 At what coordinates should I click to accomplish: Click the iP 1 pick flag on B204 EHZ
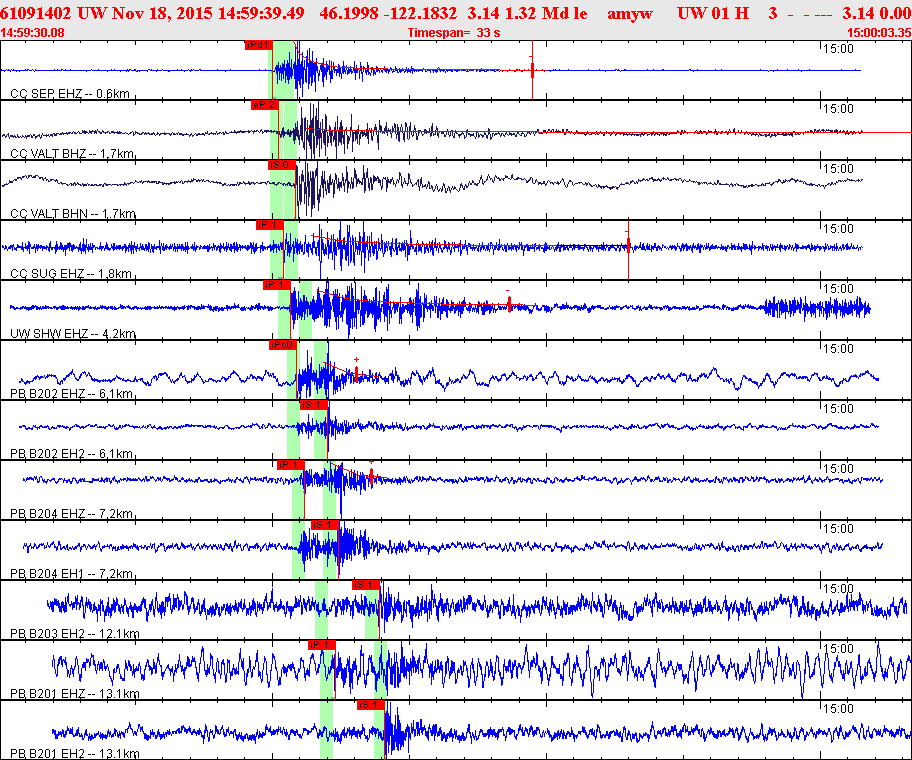[290, 465]
